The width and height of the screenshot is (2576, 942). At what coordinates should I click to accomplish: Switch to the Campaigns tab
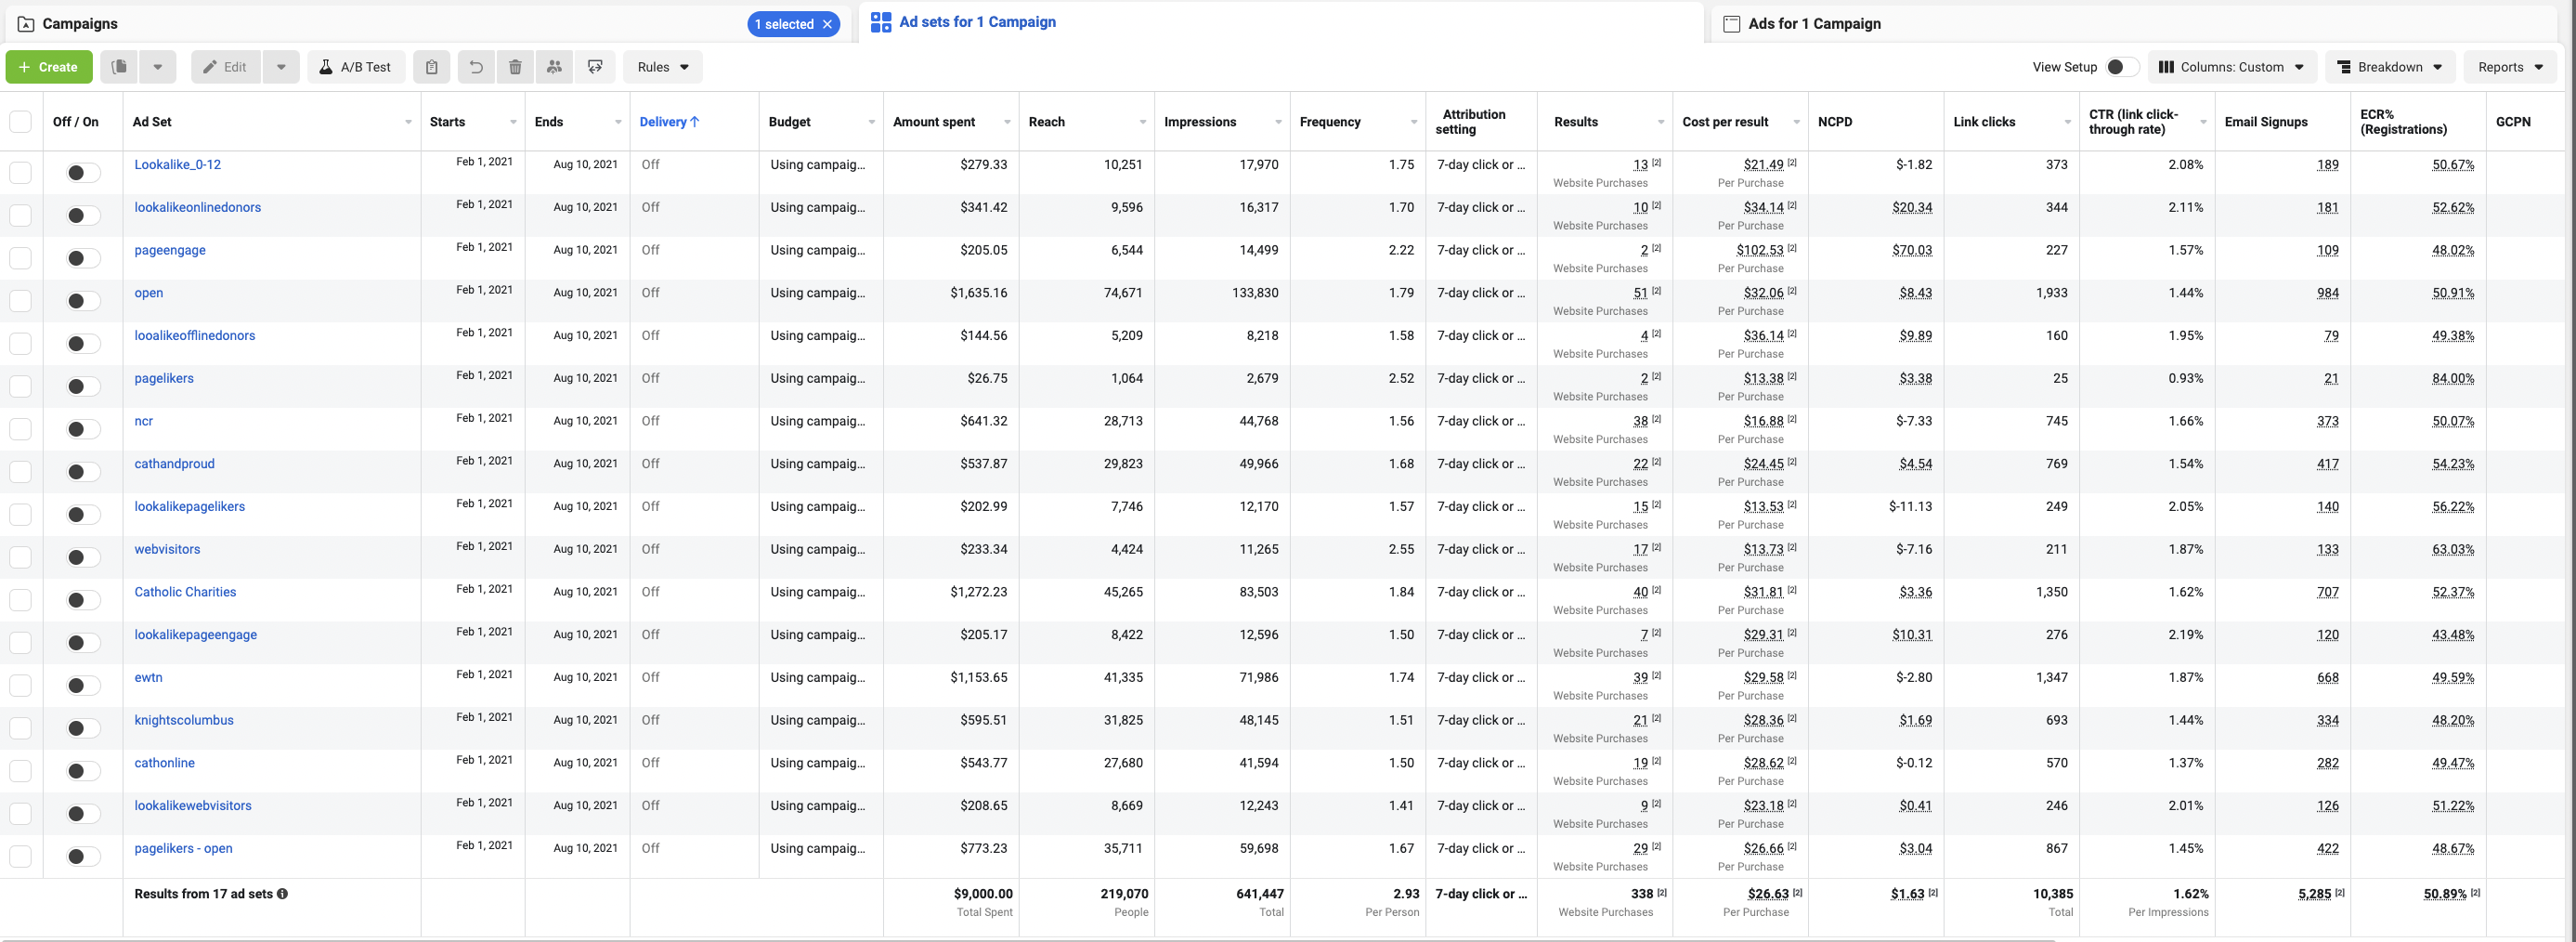(x=80, y=24)
